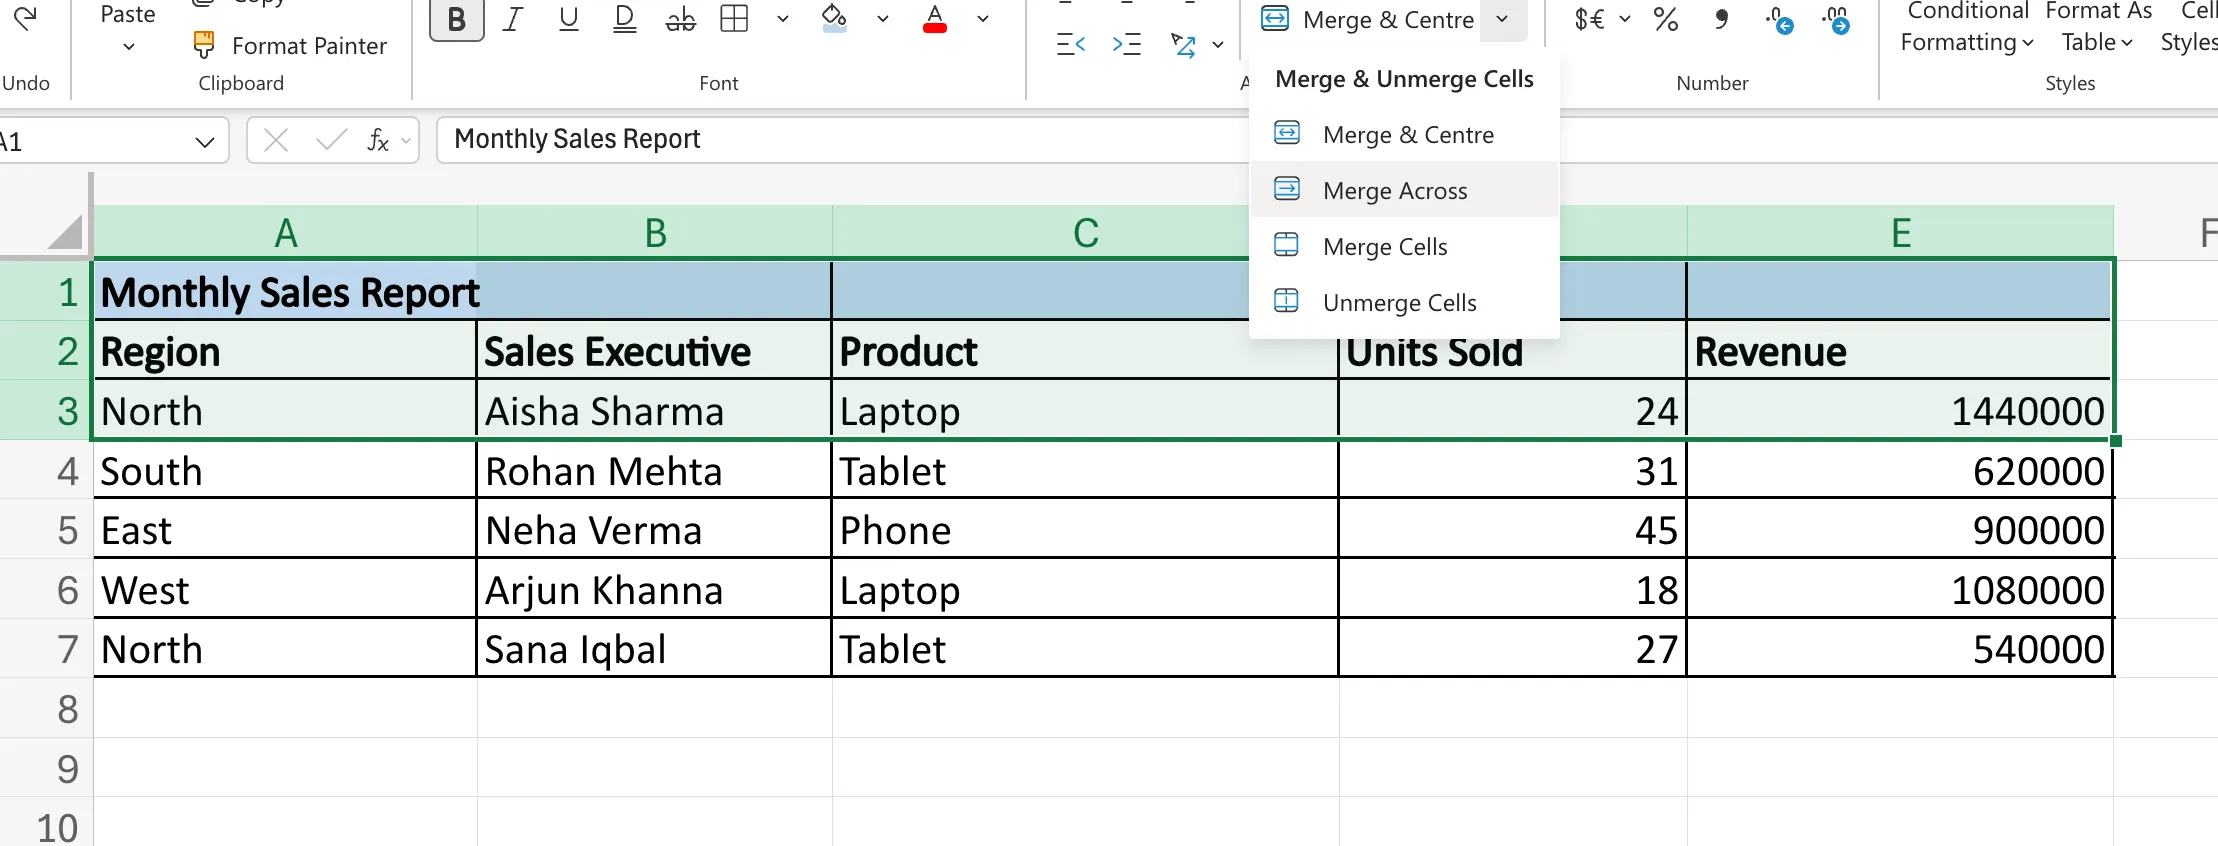This screenshot has width=2218, height=846.
Task: Expand the Name Box dropdown
Action: click(x=205, y=141)
